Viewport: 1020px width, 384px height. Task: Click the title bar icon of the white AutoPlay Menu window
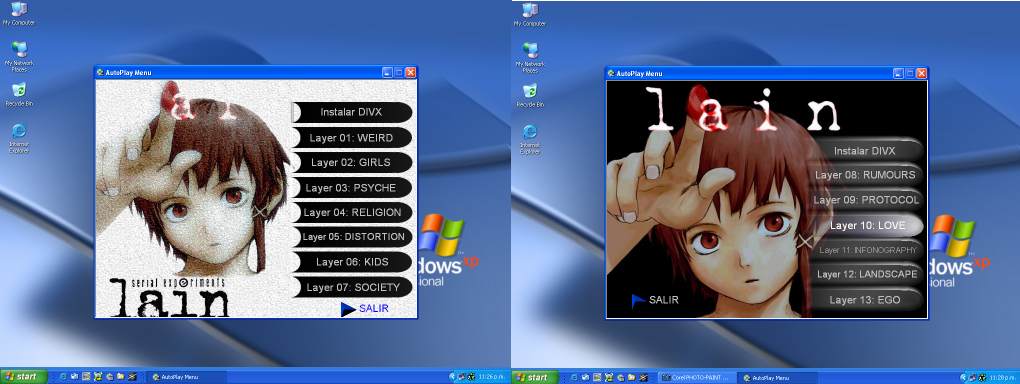100,72
